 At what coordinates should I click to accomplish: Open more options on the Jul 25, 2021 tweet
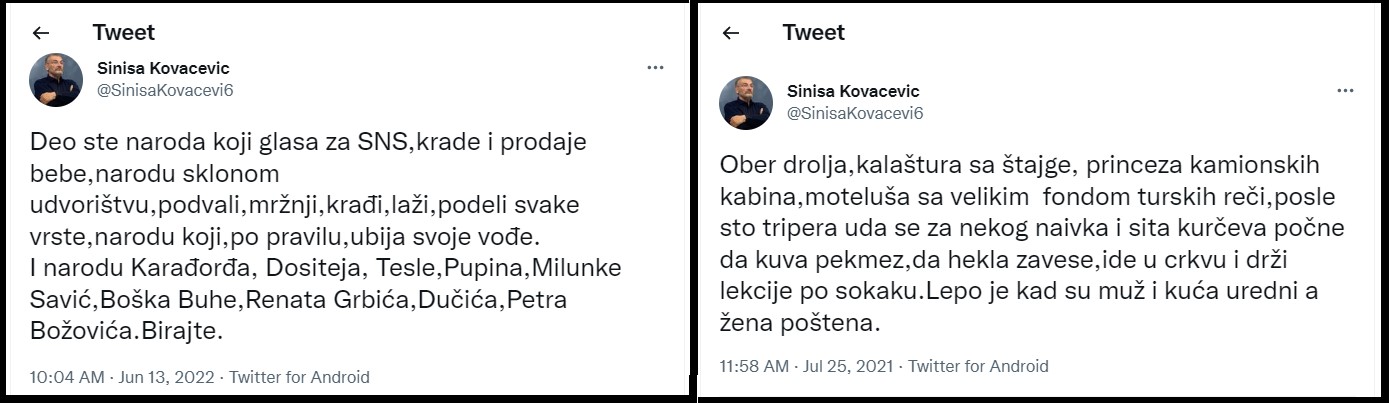pyautogui.click(x=1345, y=91)
